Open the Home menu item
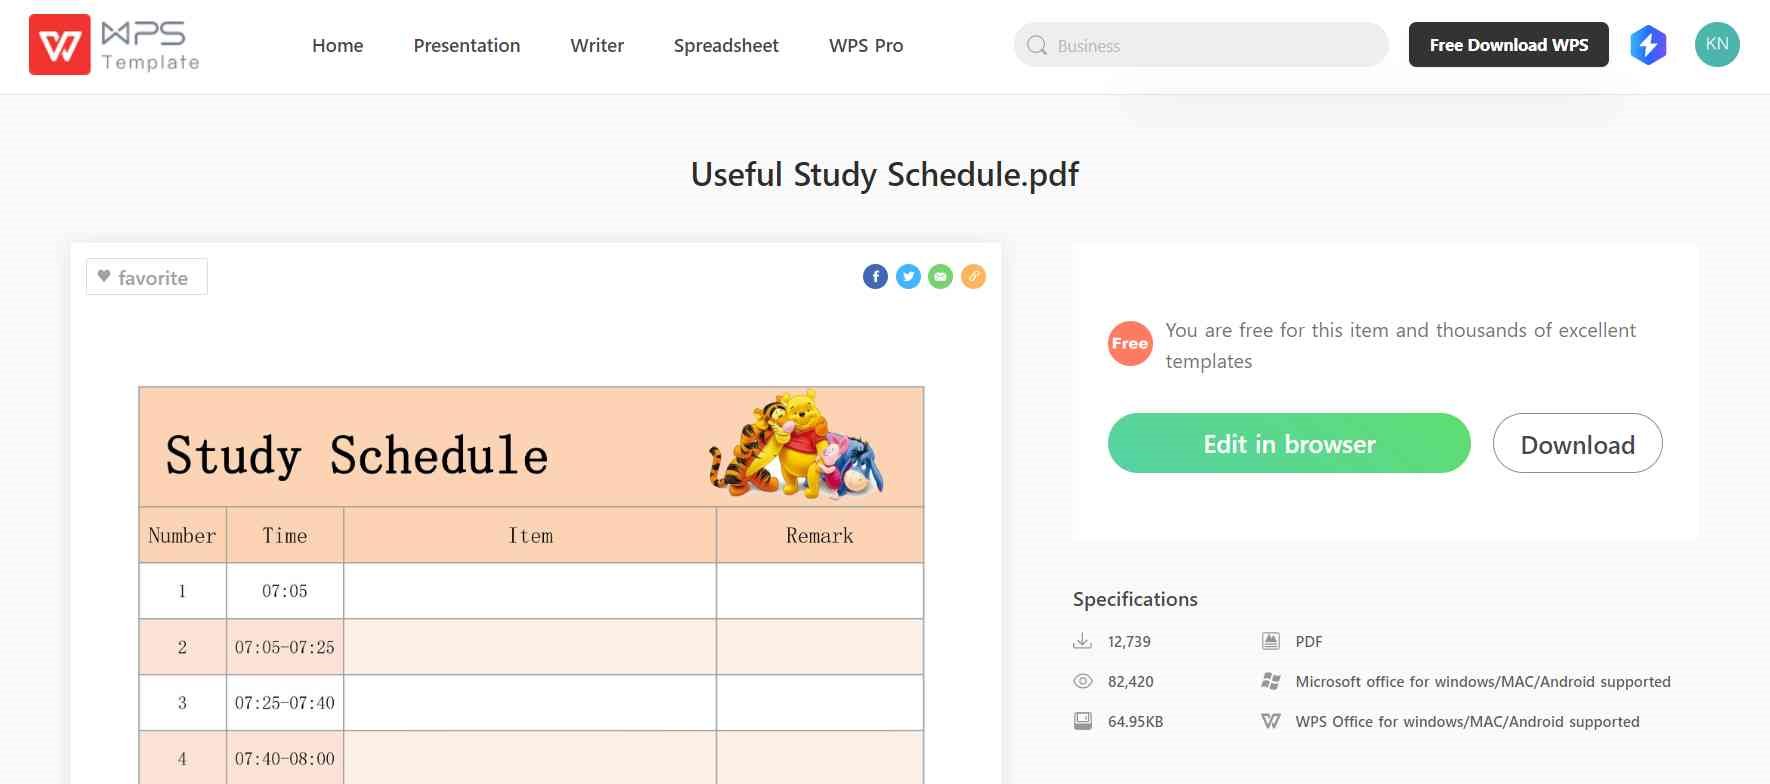 [x=338, y=46]
